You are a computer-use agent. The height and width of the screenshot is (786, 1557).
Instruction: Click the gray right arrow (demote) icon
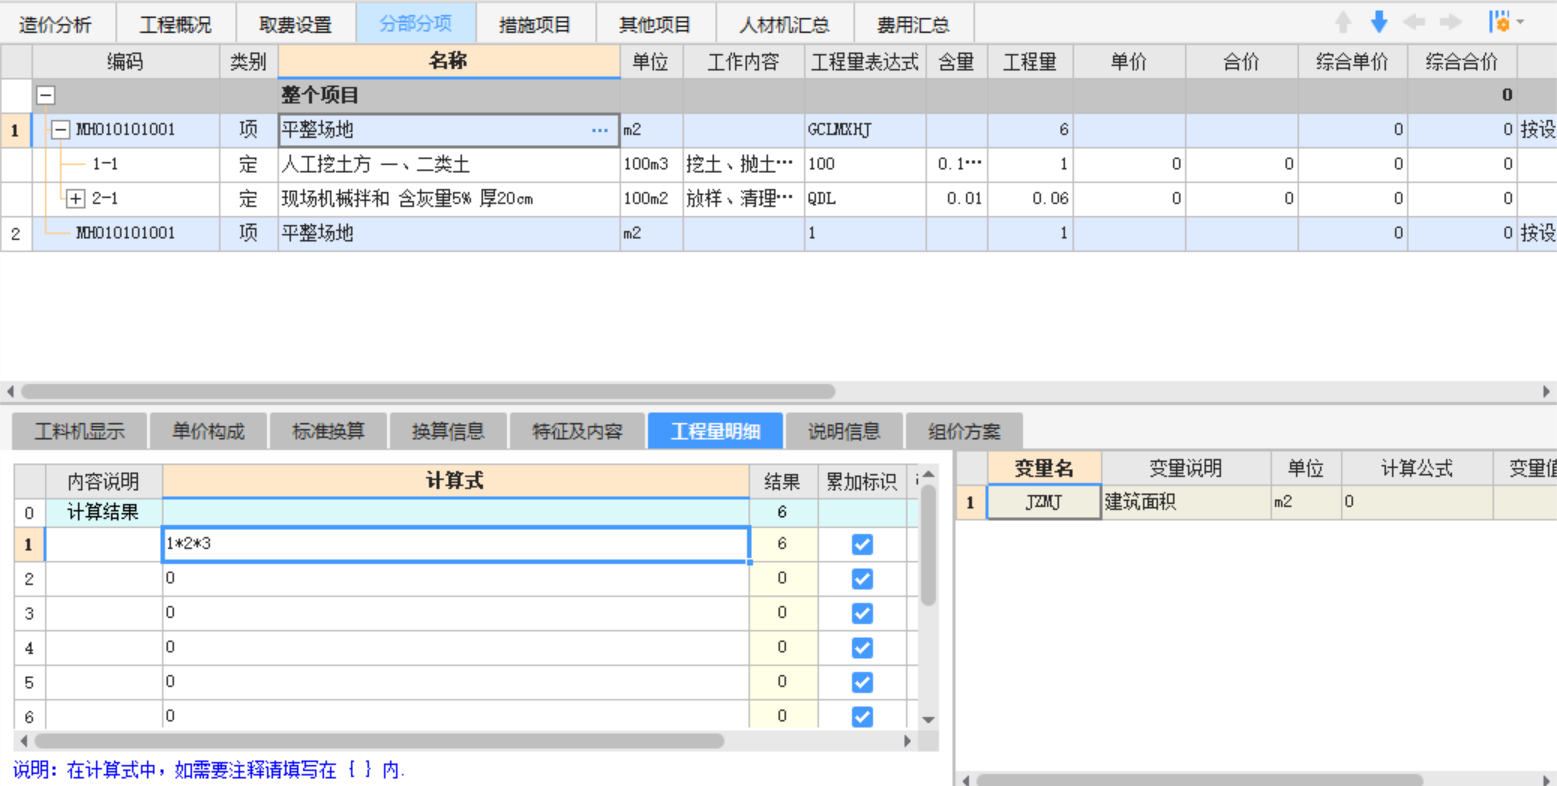tap(1450, 22)
